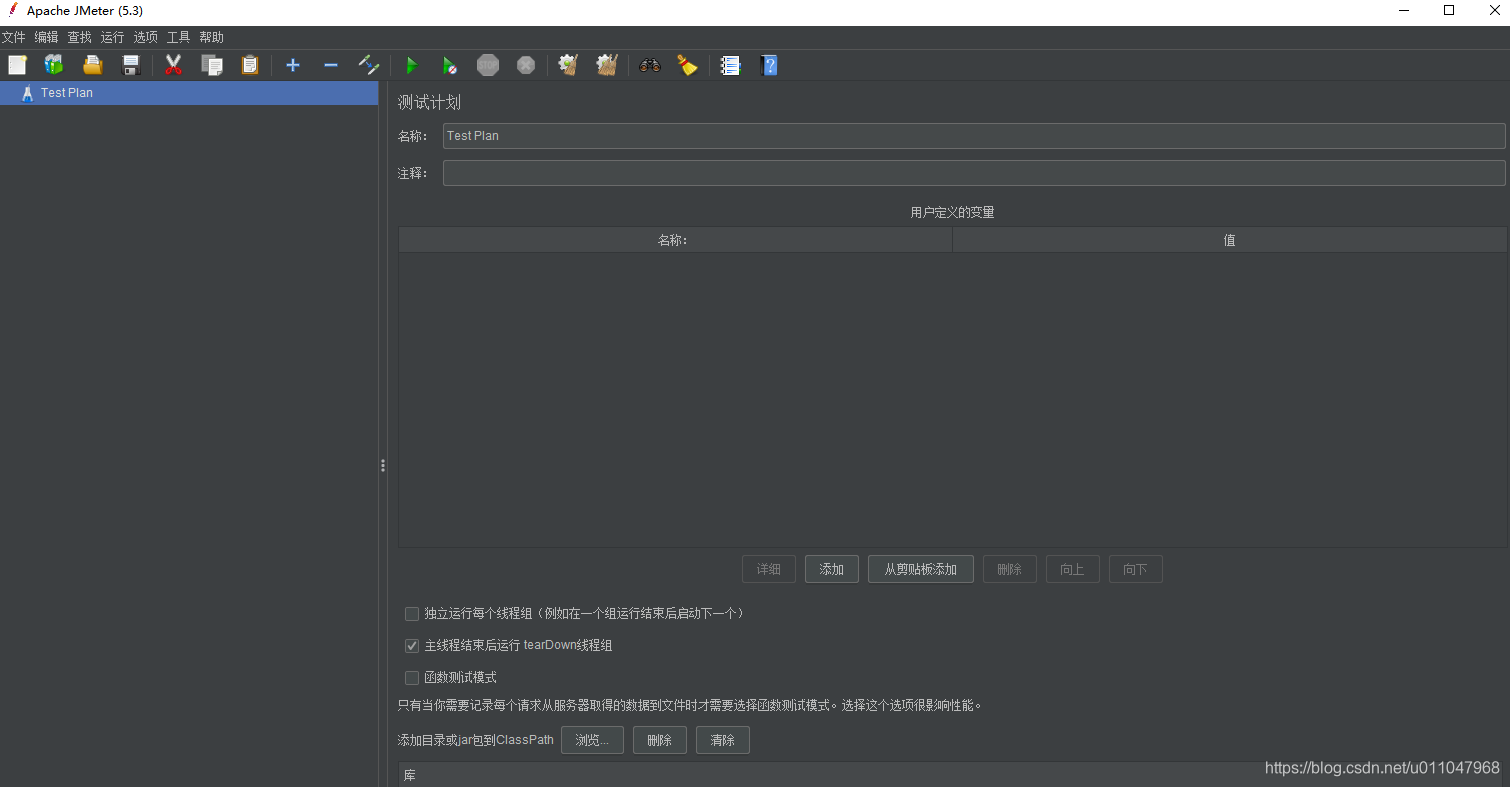Click the 名称 input field
1510x787 pixels.
click(974, 136)
